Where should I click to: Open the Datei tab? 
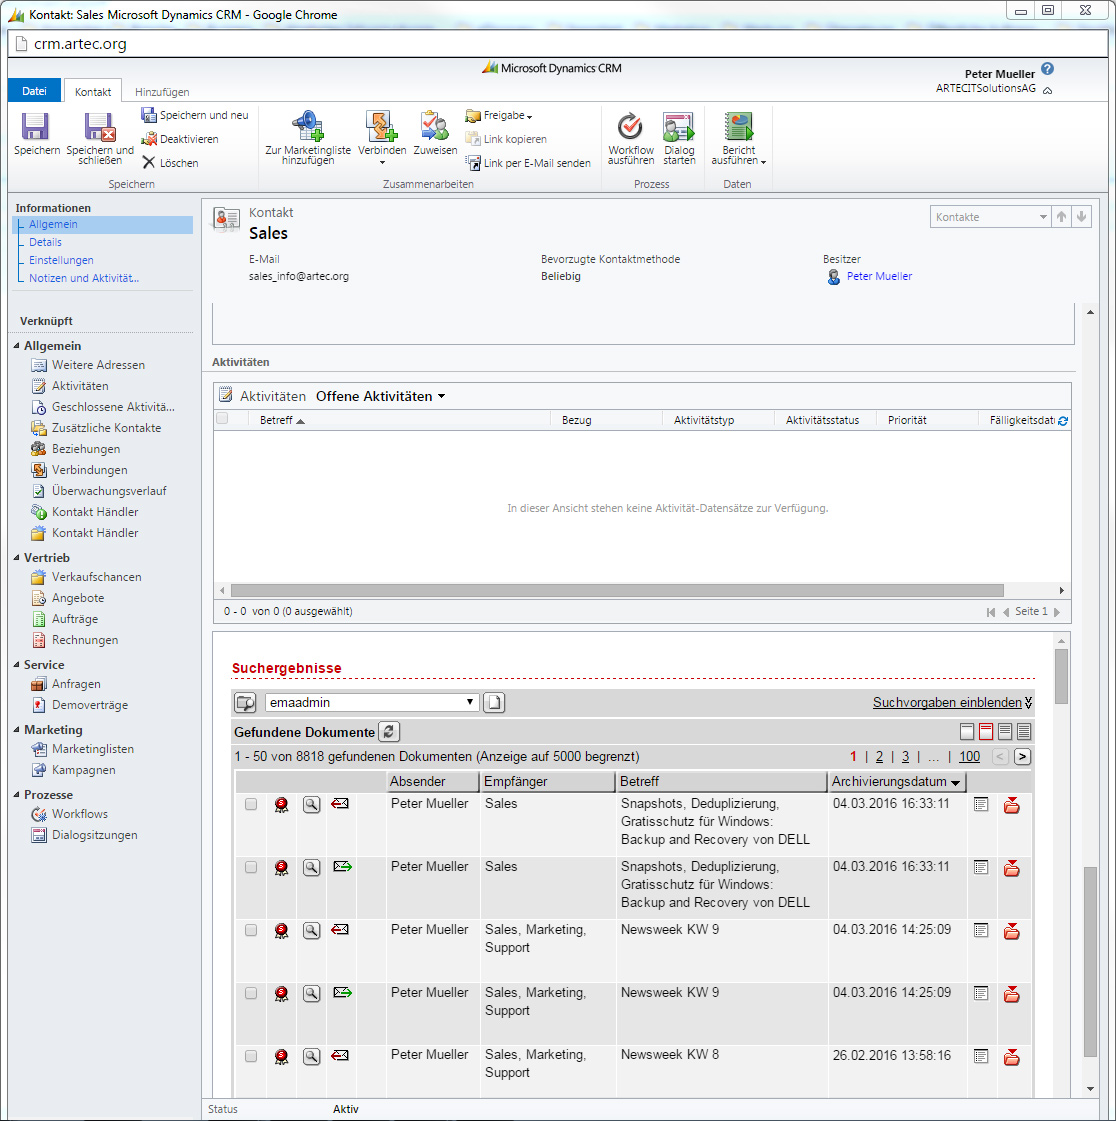click(35, 91)
